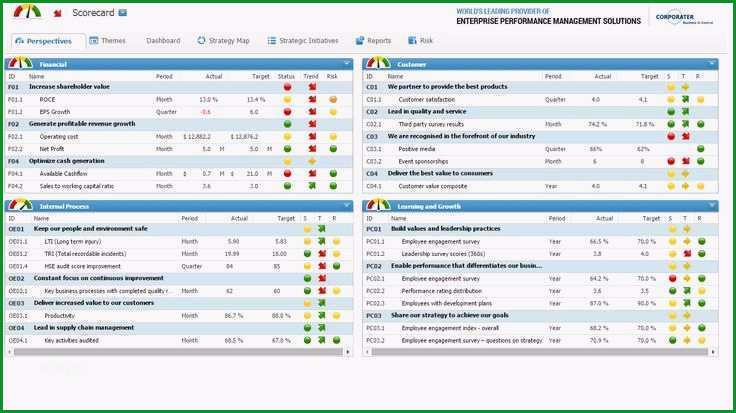Click green trend arrow for Performance rating distribution
The width and height of the screenshot is (736, 413).
pyautogui.click(x=687, y=291)
